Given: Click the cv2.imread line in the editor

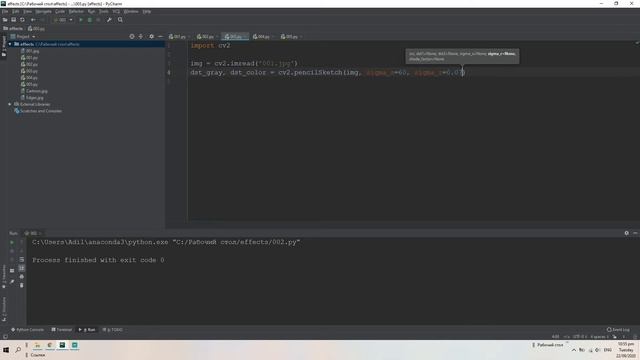Looking at the screenshot, I should 244,64.
